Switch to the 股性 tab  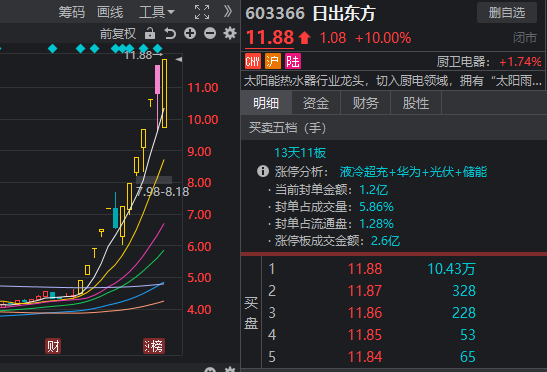(x=415, y=103)
